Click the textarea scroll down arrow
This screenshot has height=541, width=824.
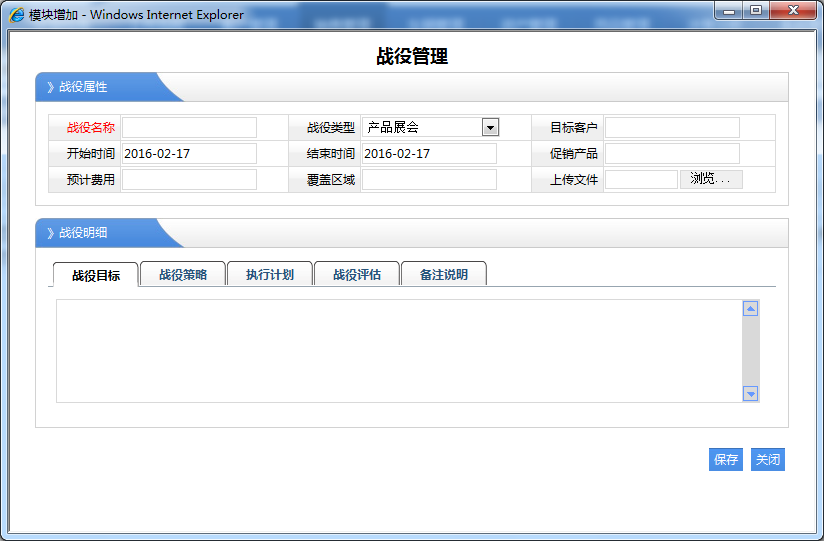pos(751,394)
